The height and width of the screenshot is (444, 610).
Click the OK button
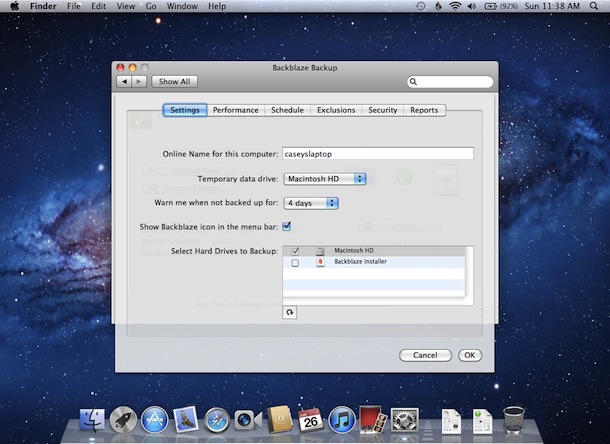click(469, 355)
